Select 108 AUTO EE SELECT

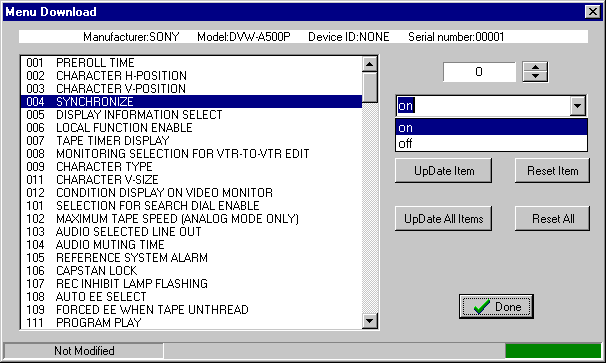tap(191, 297)
